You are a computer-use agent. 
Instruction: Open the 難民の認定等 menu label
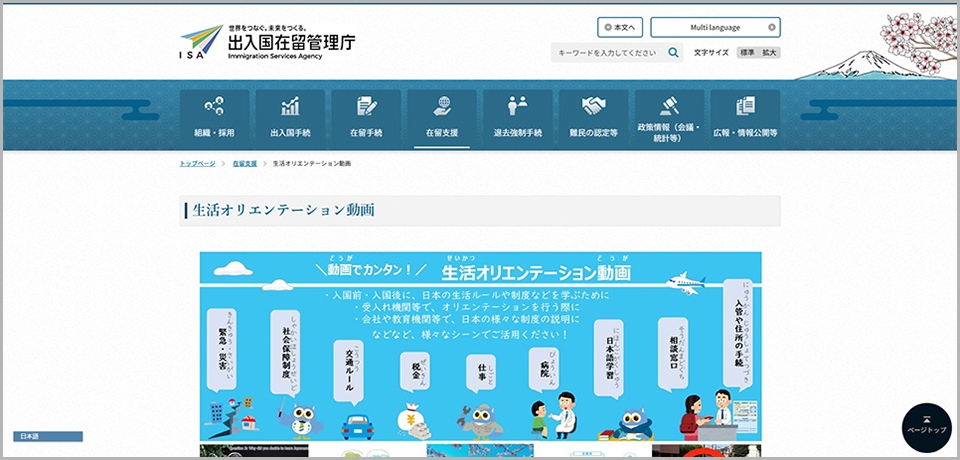(x=593, y=132)
